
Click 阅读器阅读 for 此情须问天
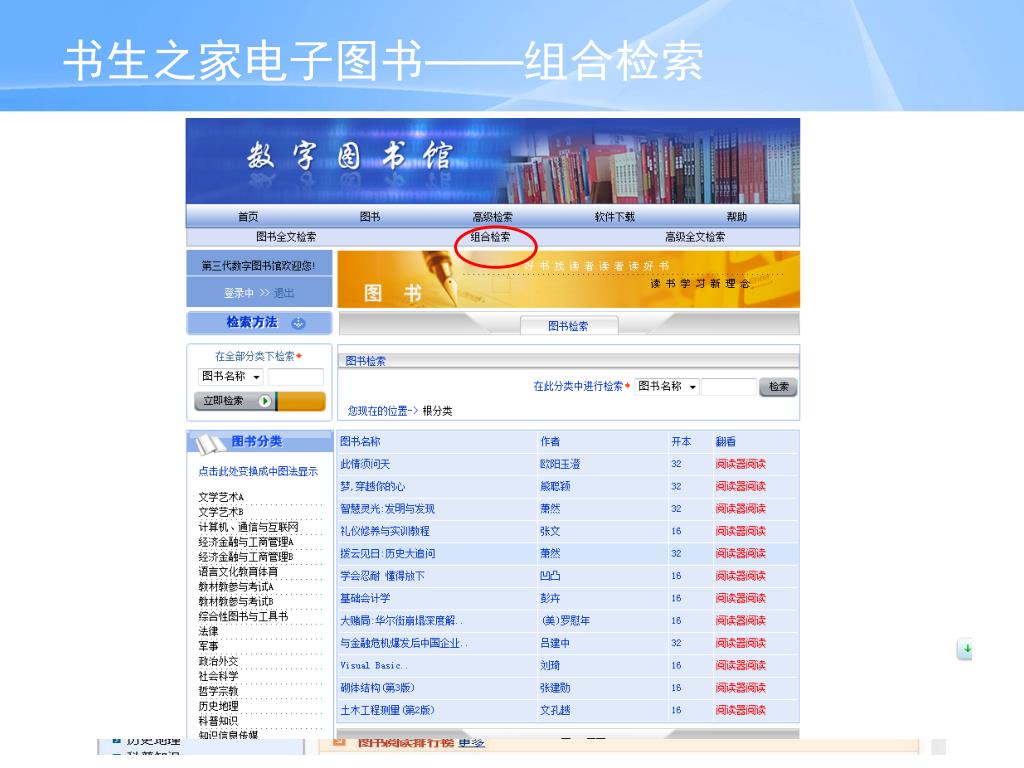(741, 464)
